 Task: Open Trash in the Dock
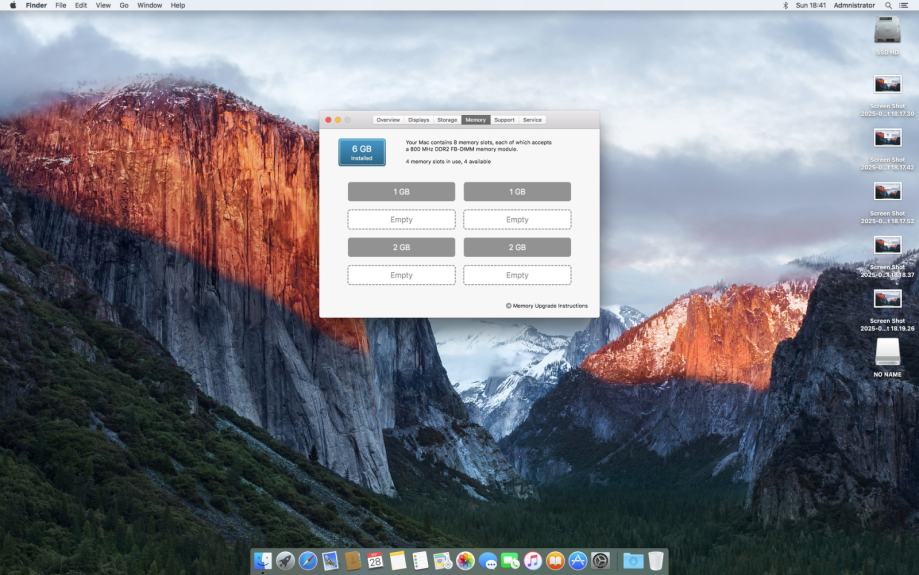coord(655,561)
